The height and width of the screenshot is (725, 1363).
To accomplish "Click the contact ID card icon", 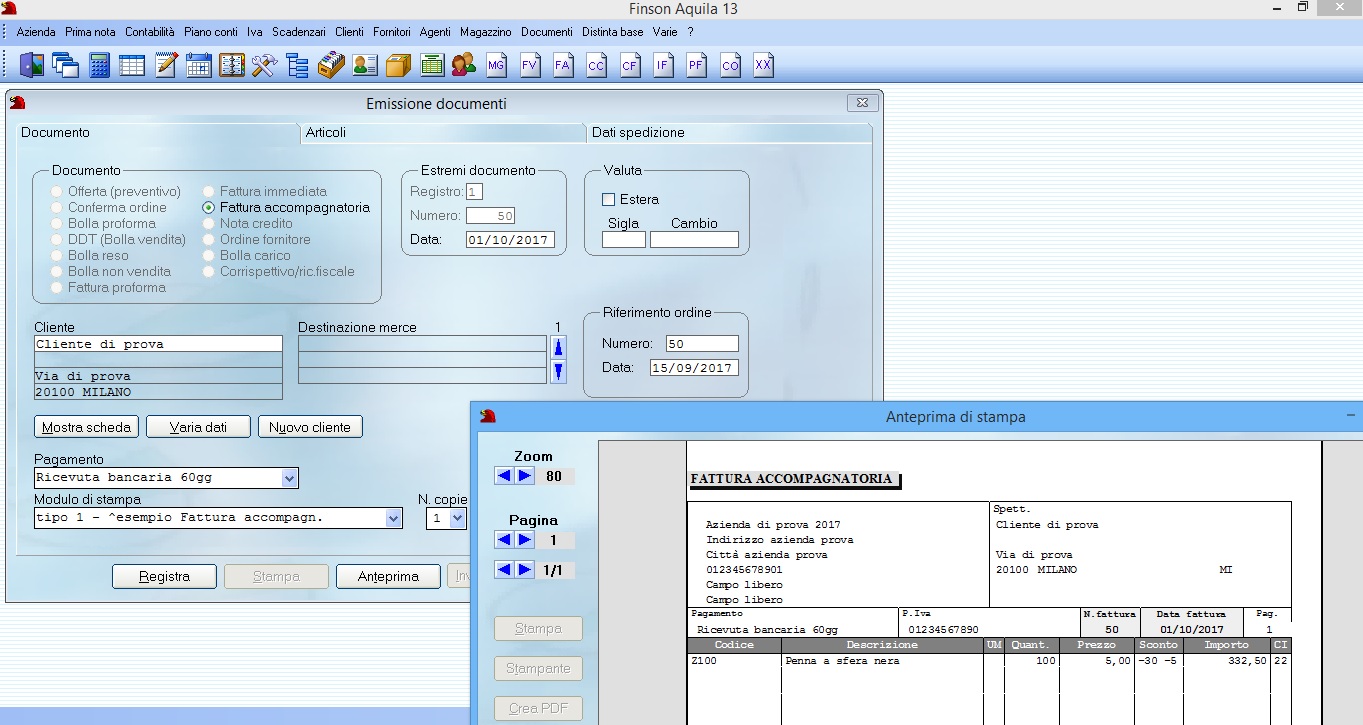I will [x=365, y=66].
